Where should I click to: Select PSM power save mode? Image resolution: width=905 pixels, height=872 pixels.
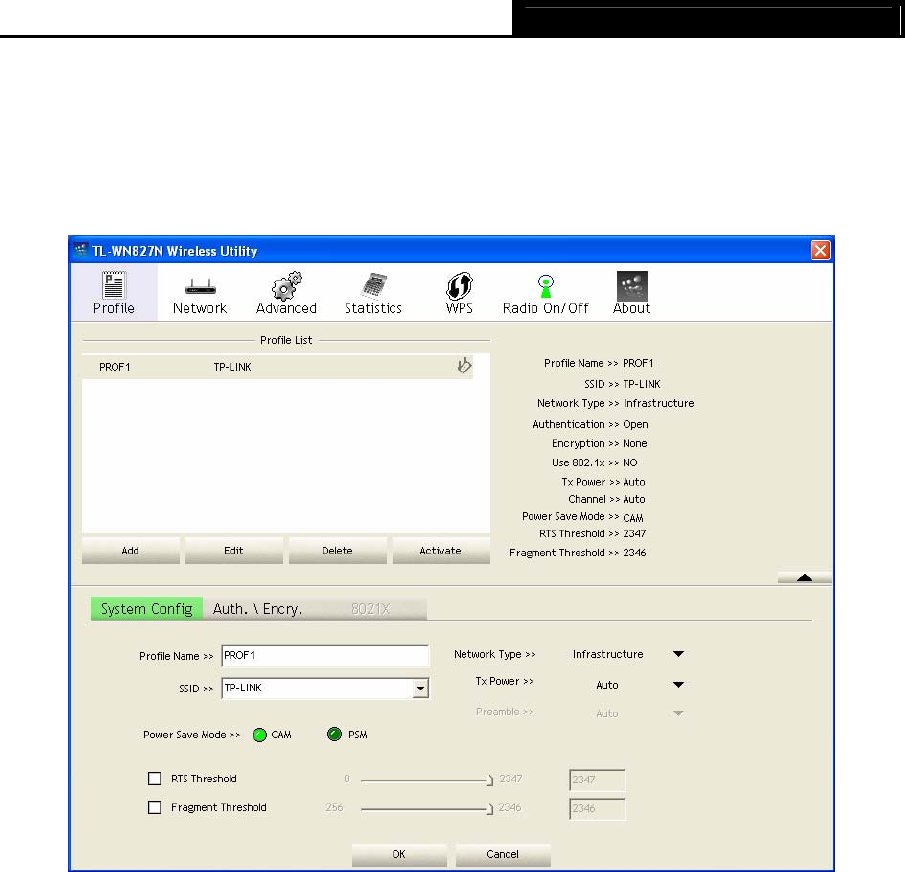pyautogui.click(x=334, y=734)
